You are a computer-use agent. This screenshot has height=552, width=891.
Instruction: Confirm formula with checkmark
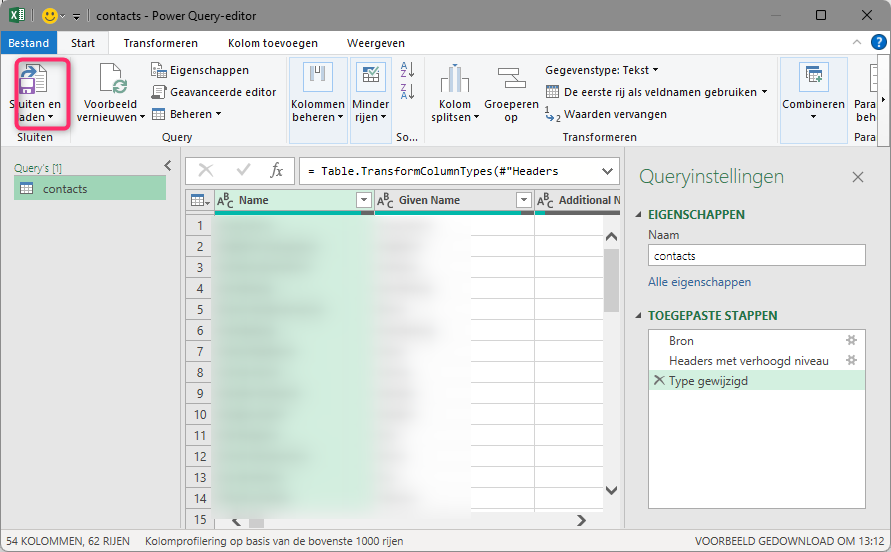(x=243, y=171)
